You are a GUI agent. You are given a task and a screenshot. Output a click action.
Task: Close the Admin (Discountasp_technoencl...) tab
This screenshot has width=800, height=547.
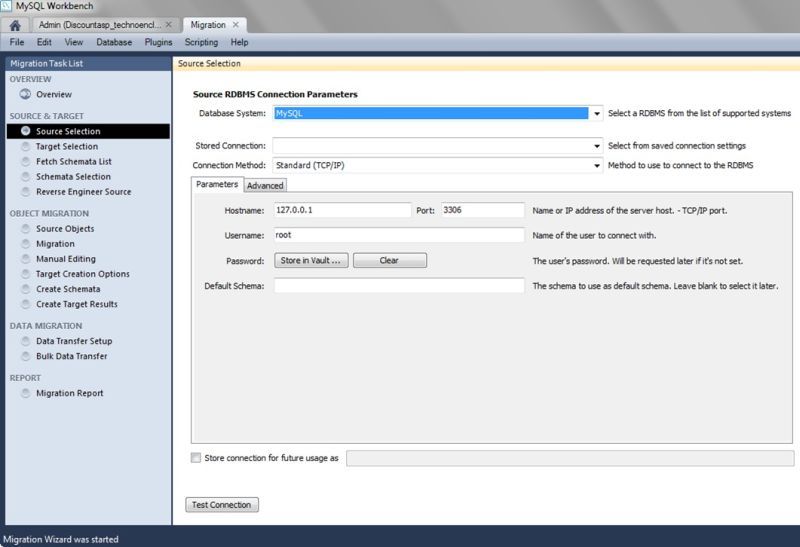point(168,24)
